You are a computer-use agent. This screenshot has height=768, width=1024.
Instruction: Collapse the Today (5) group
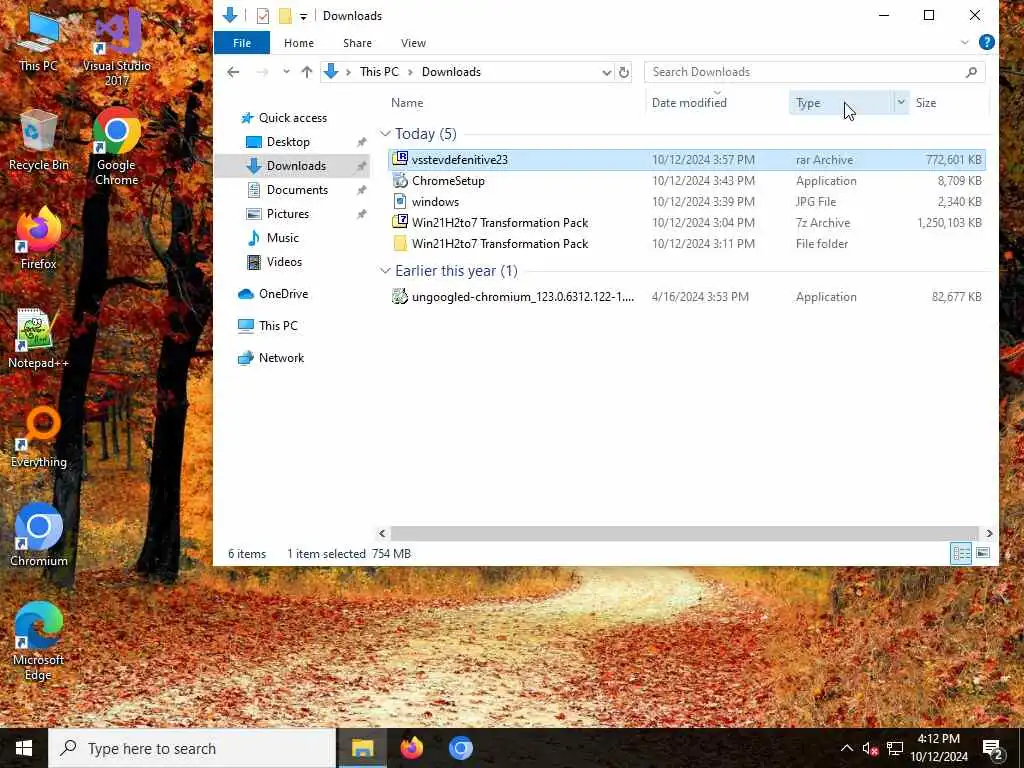pos(385,134)
